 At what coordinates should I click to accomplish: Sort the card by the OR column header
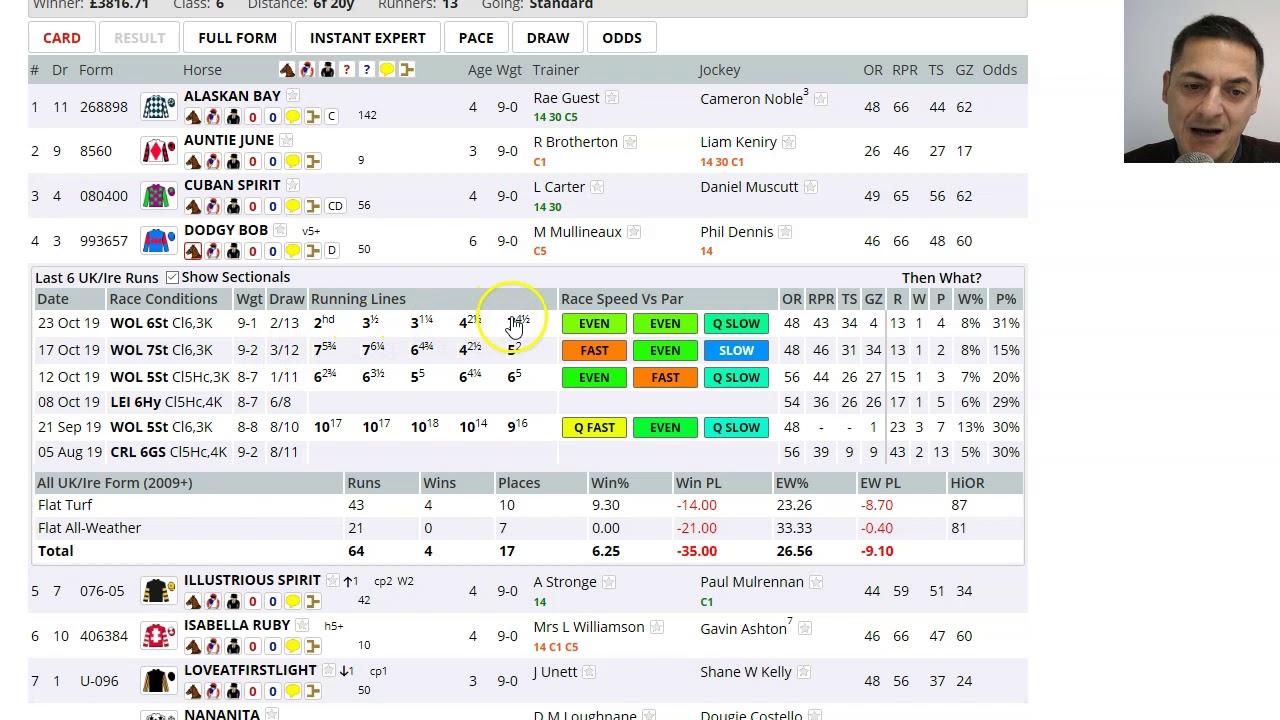coord(873,70)
